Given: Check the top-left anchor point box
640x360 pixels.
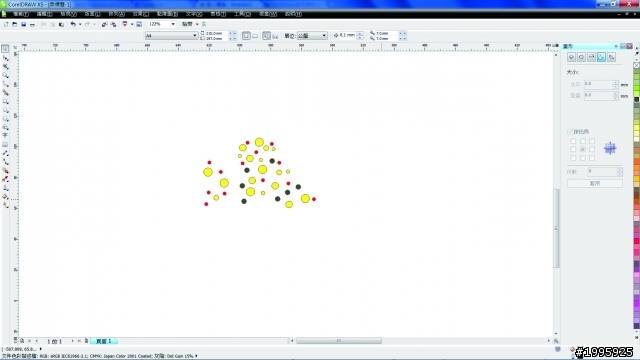Looking at the screenshot, I should pyautogui.click(x=573, y=141).
